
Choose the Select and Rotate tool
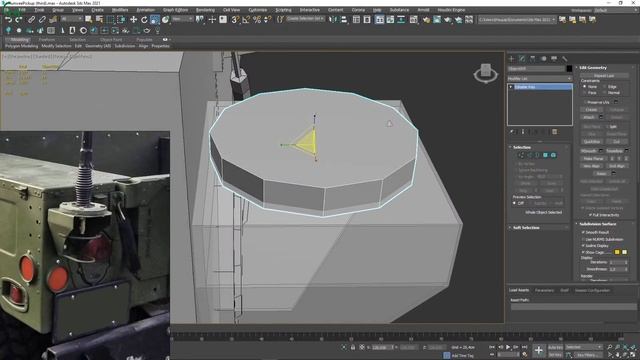144,20
